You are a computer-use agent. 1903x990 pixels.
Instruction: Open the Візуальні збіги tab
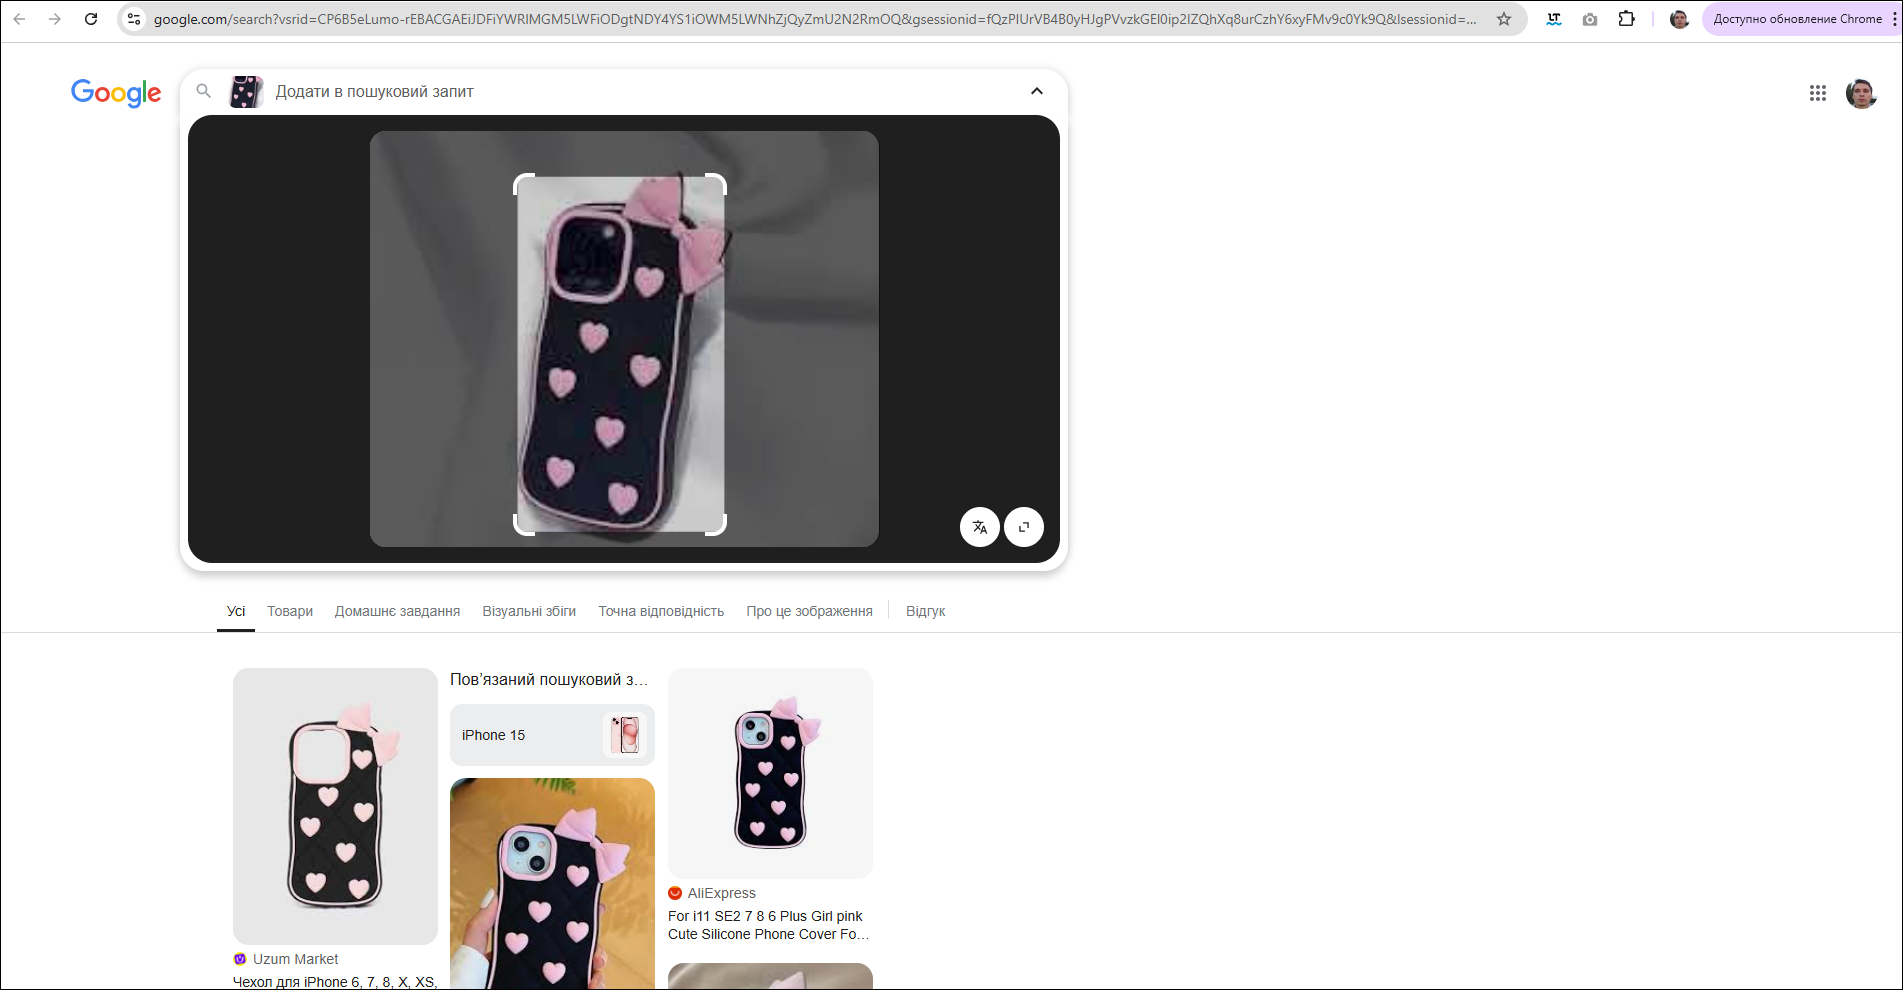coord(529,611)
